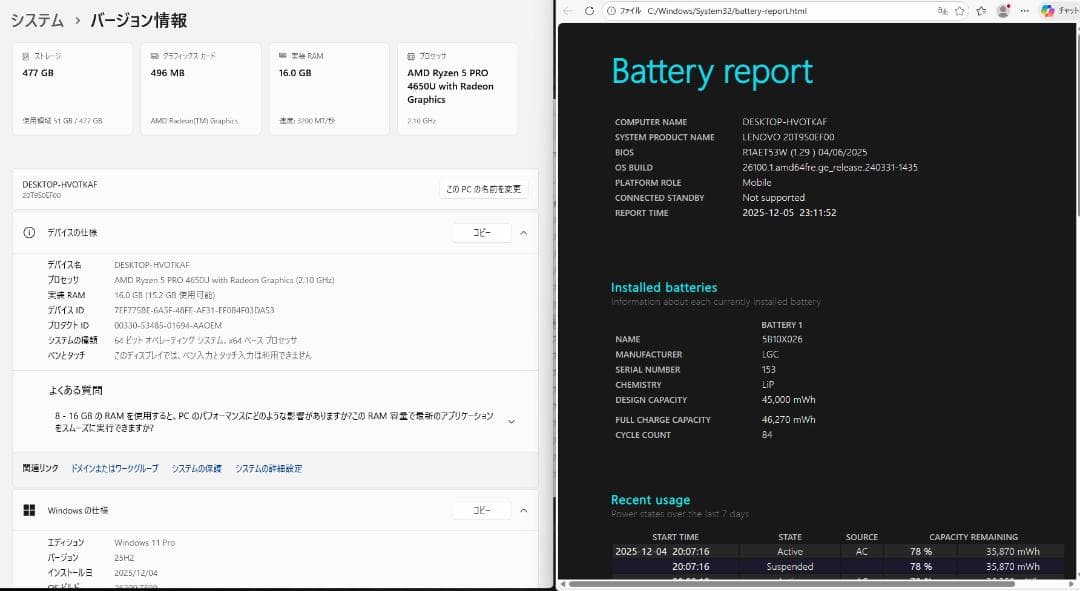Collapse the デバイスの仕様 section
Viewport: 1080px width, 591px height.
(x=523, y=232)
